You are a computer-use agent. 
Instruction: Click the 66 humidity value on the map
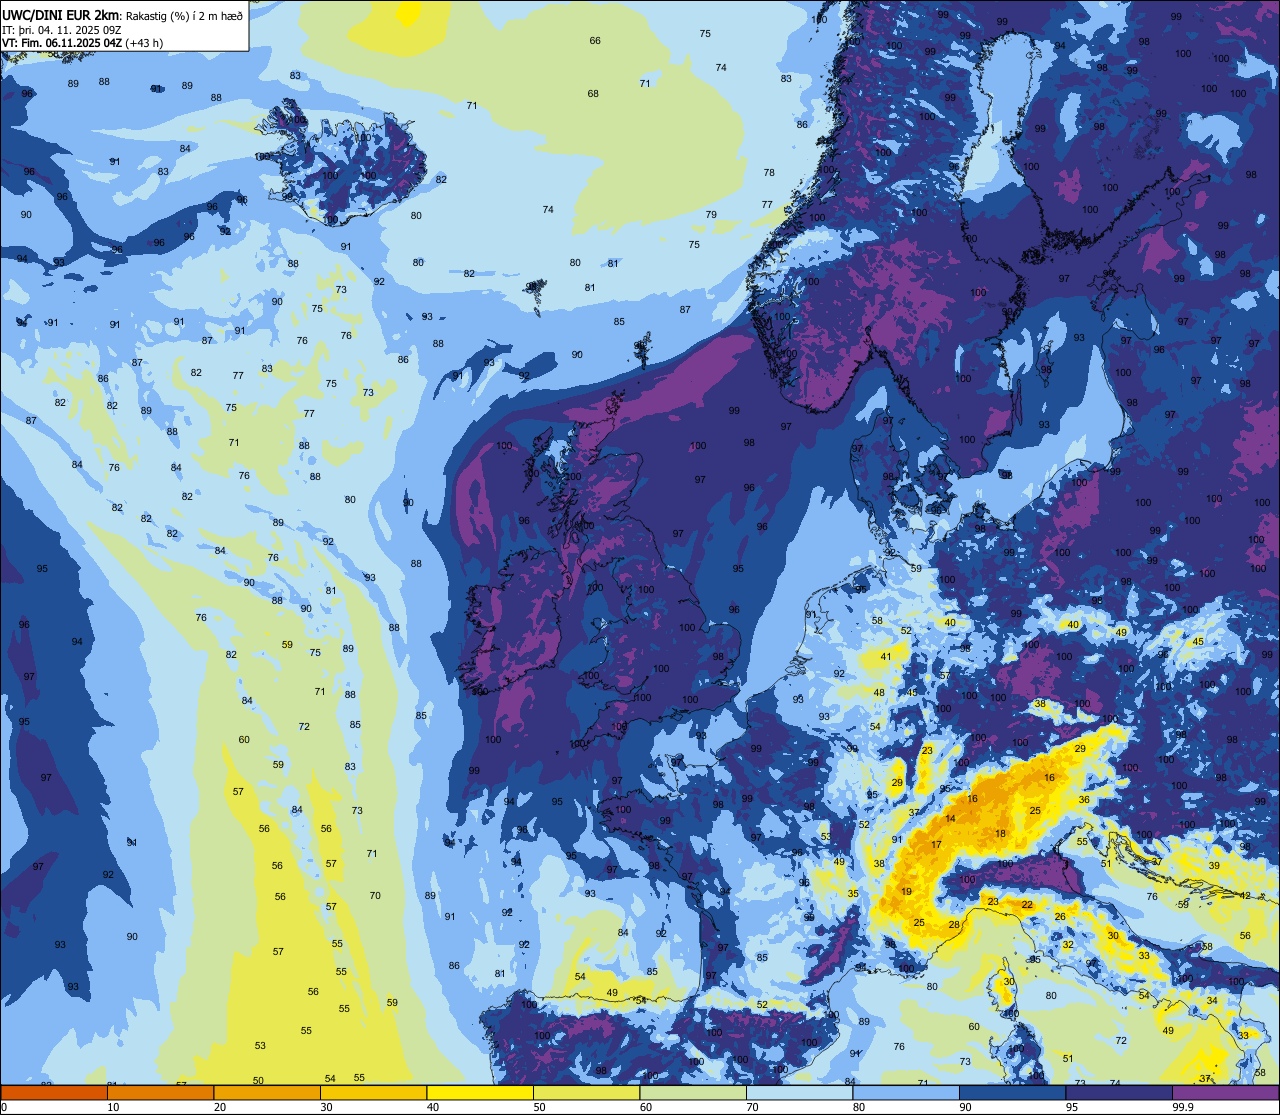(595, 41)
